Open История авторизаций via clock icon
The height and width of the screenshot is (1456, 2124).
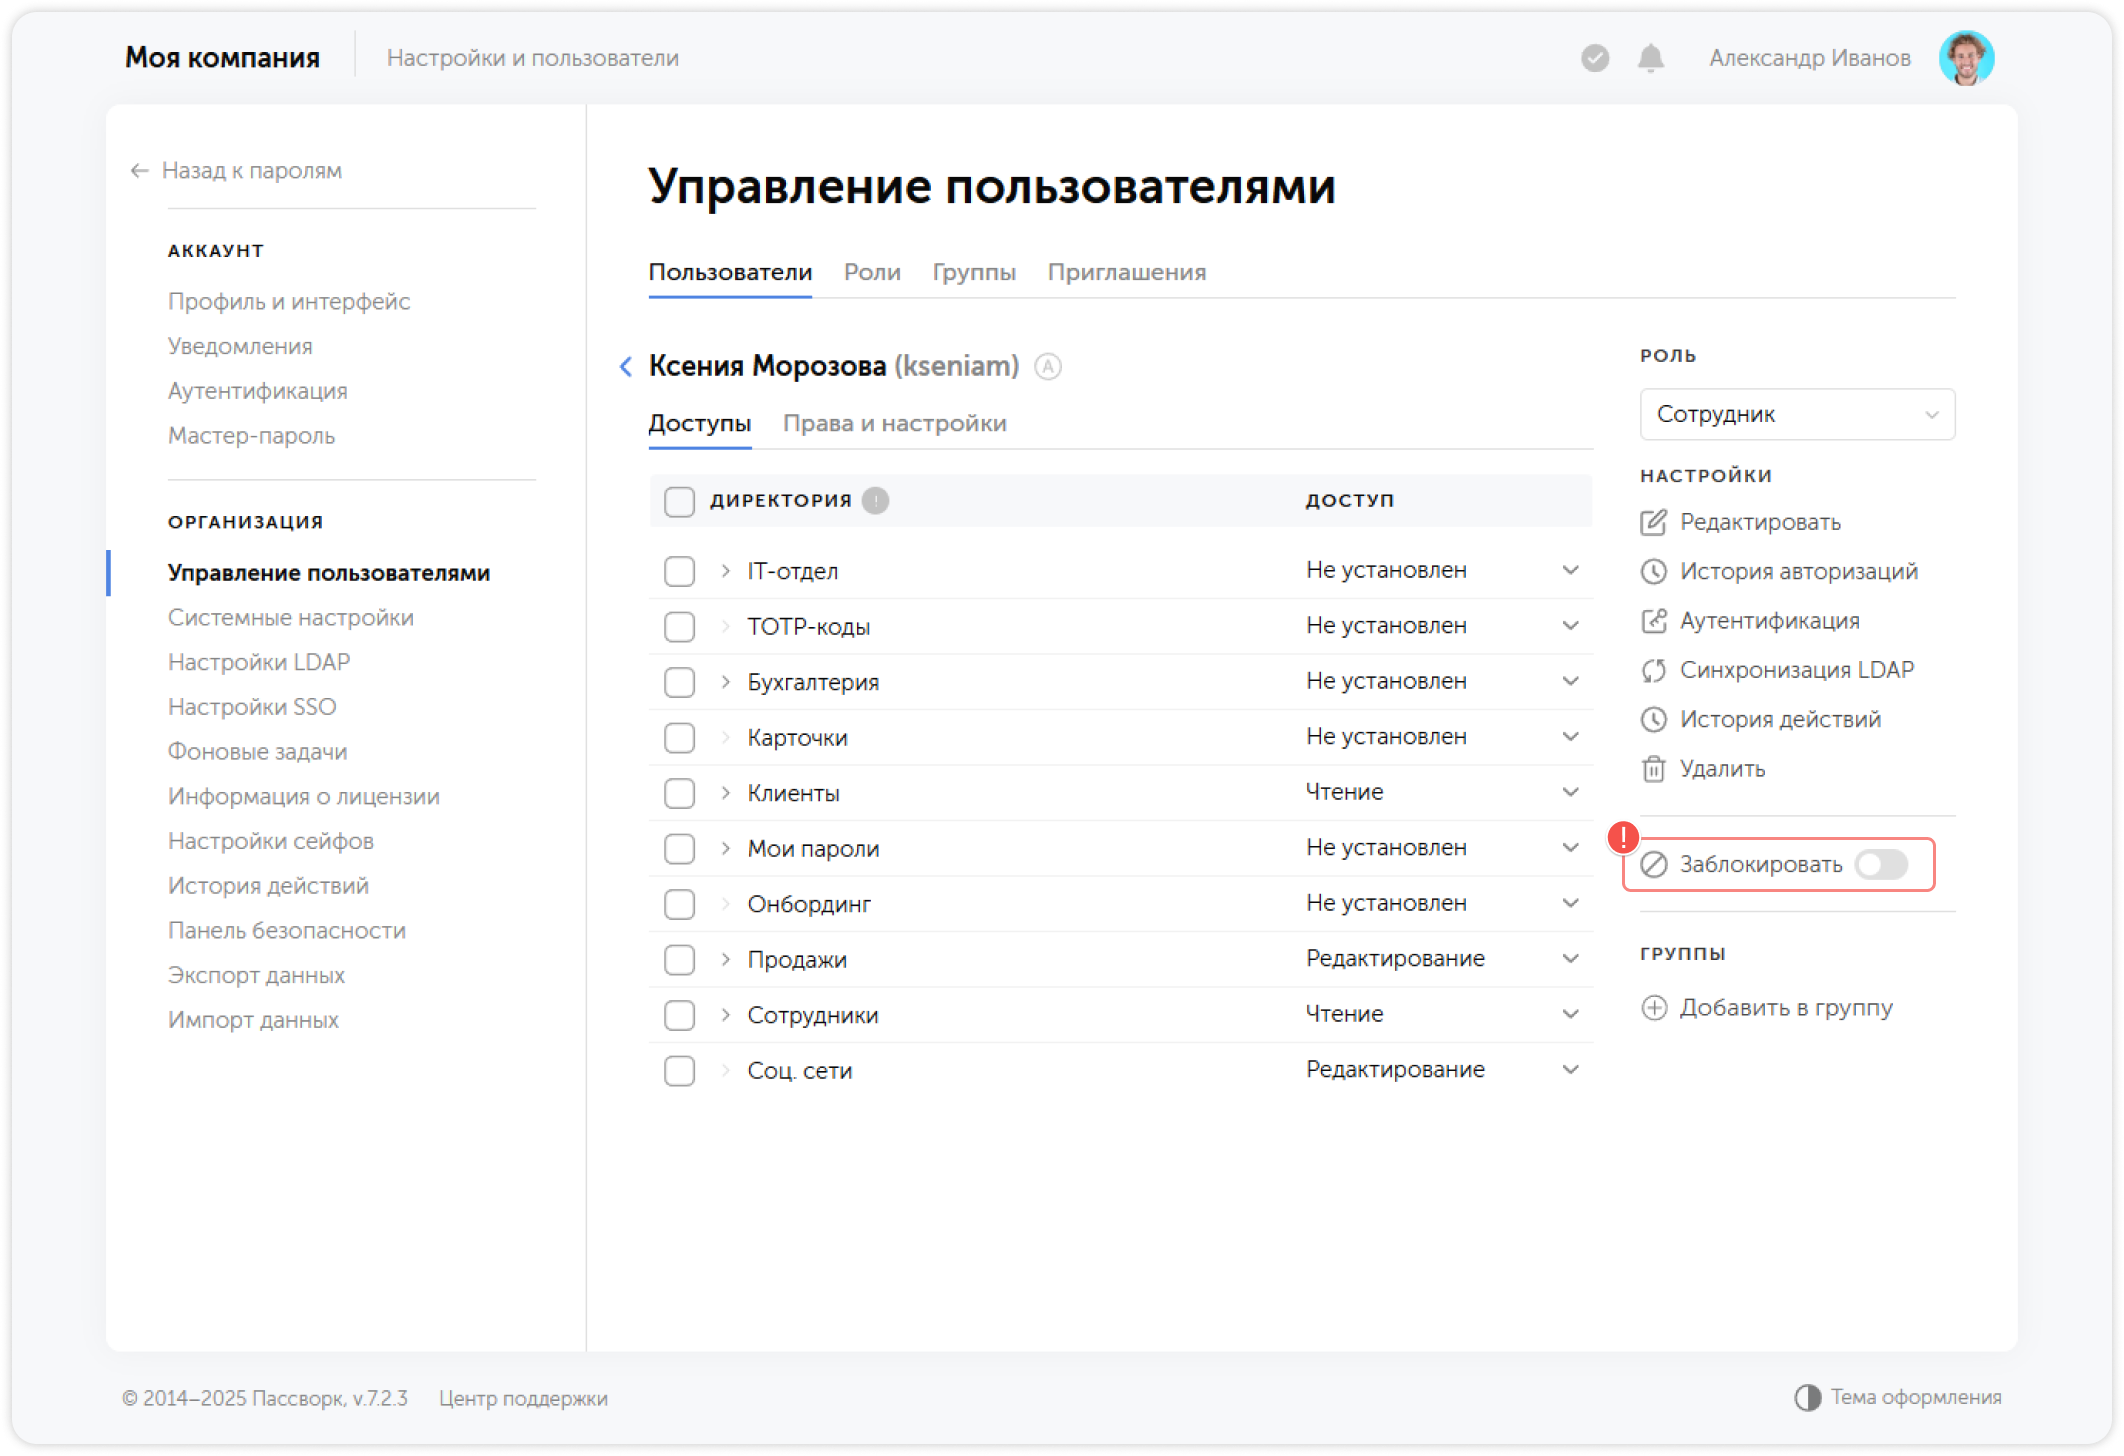pos(1655,571)
